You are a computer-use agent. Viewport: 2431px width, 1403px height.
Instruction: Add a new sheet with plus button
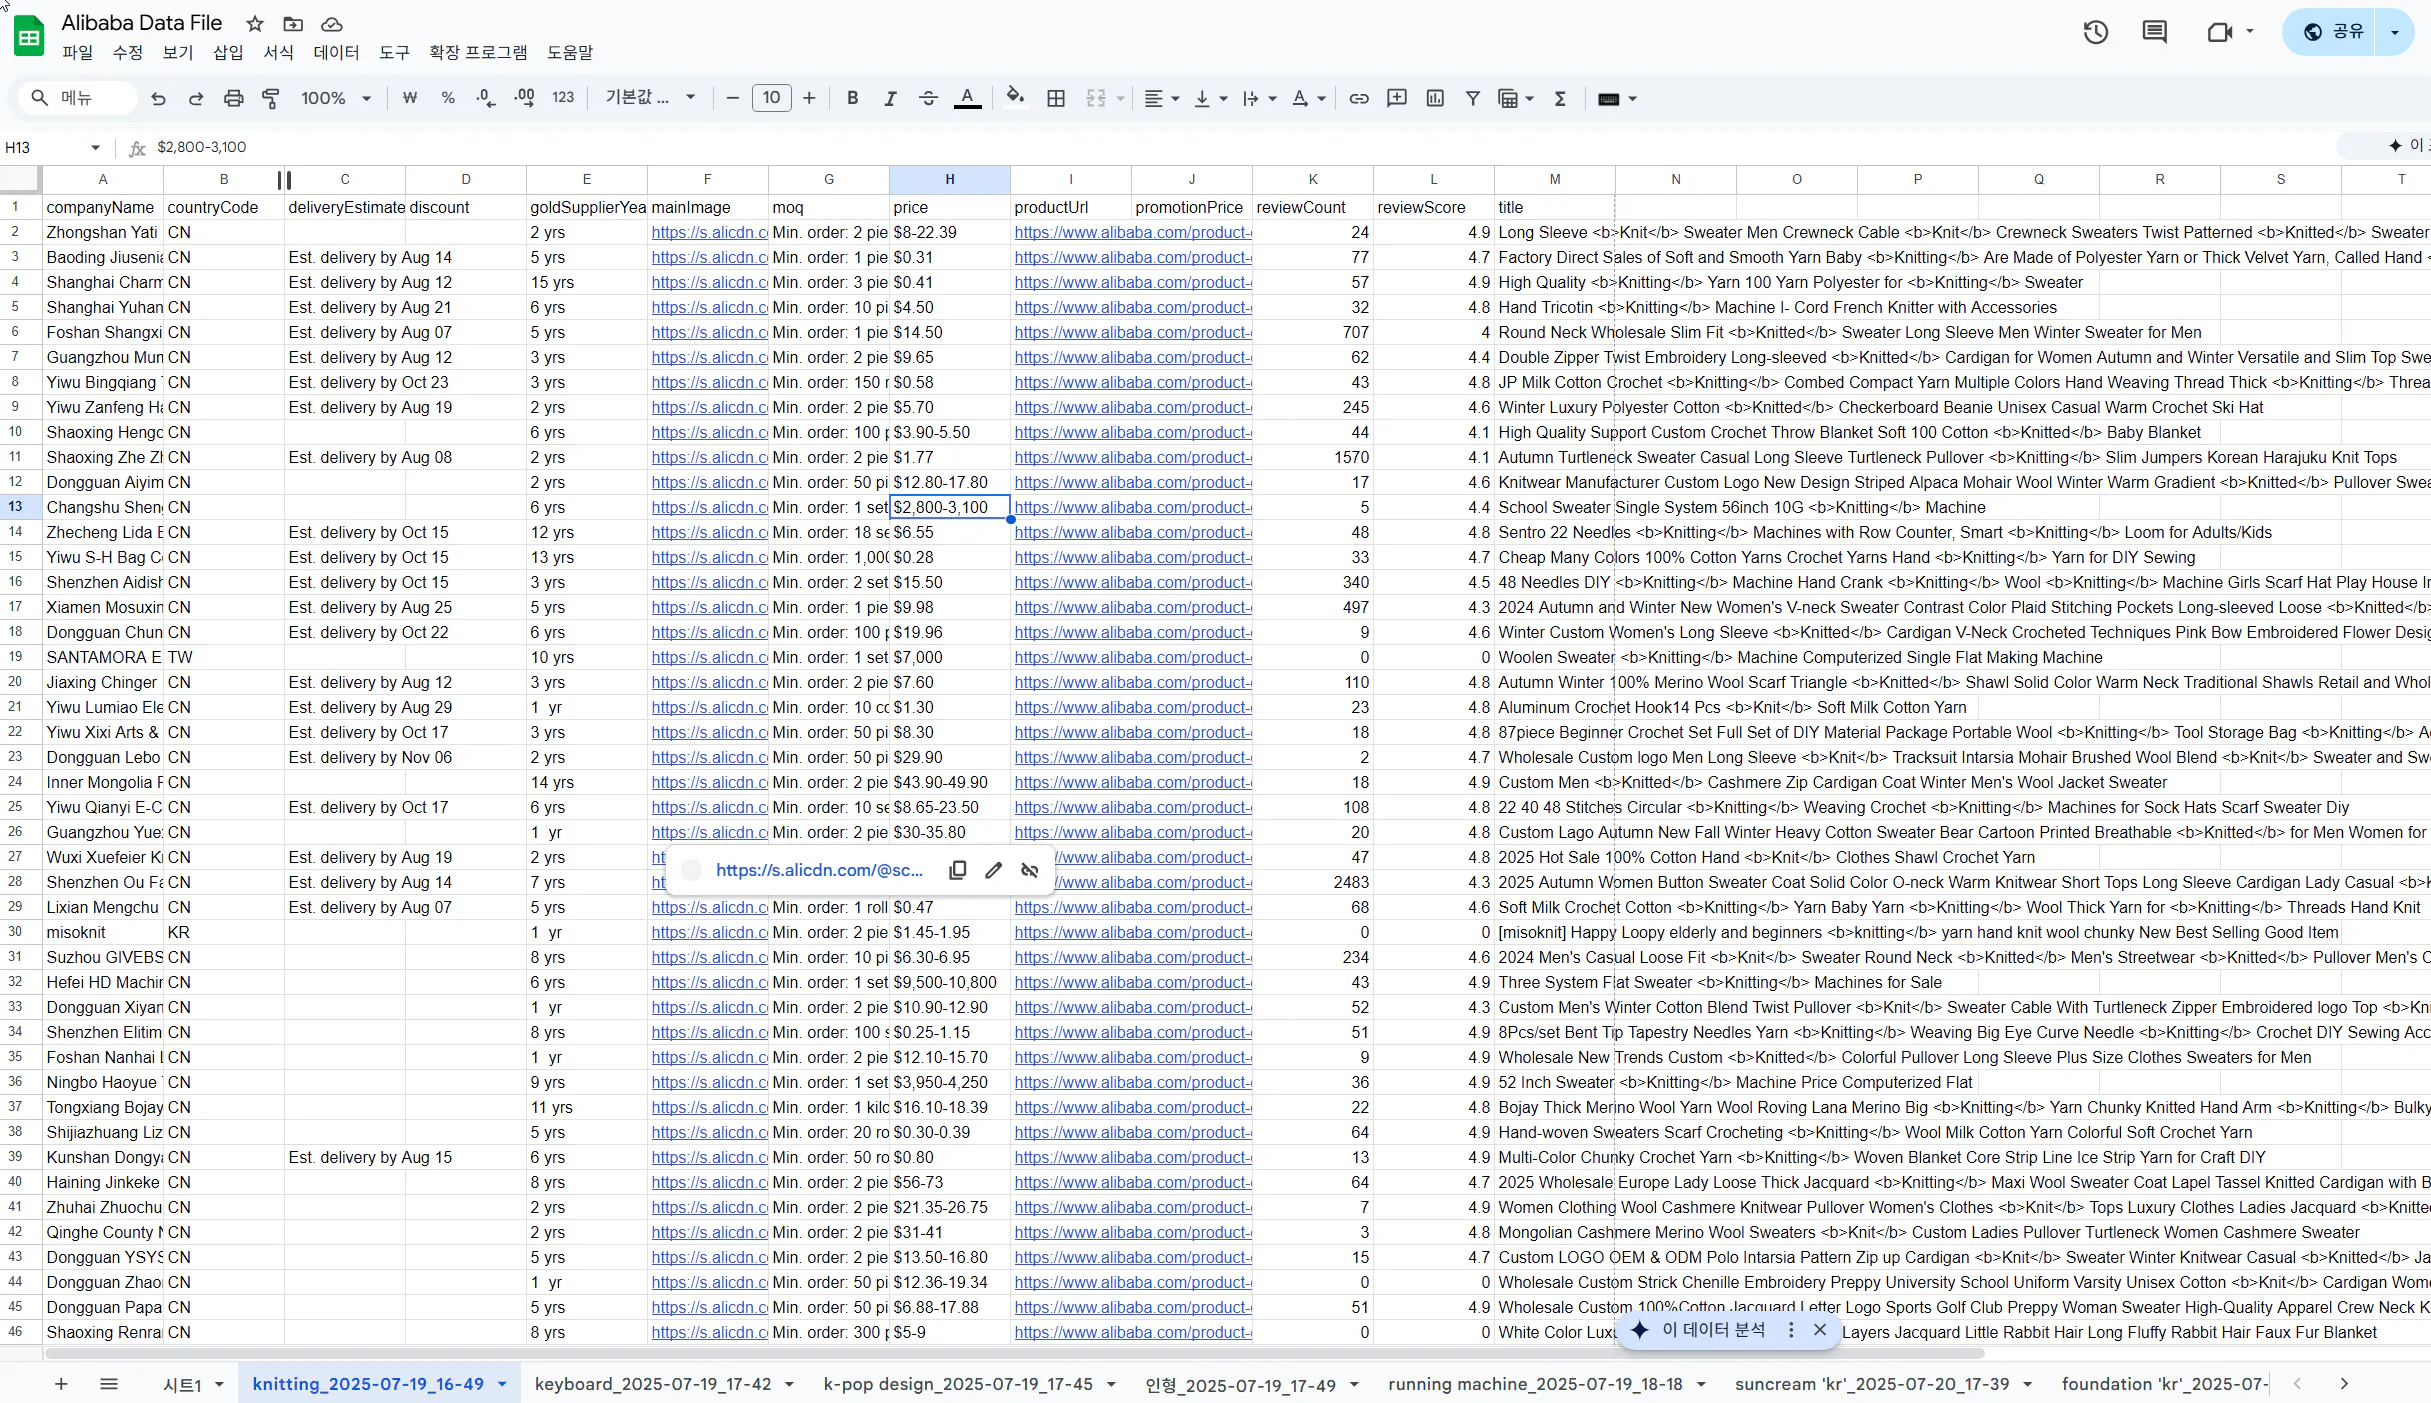coord(61,1384)
